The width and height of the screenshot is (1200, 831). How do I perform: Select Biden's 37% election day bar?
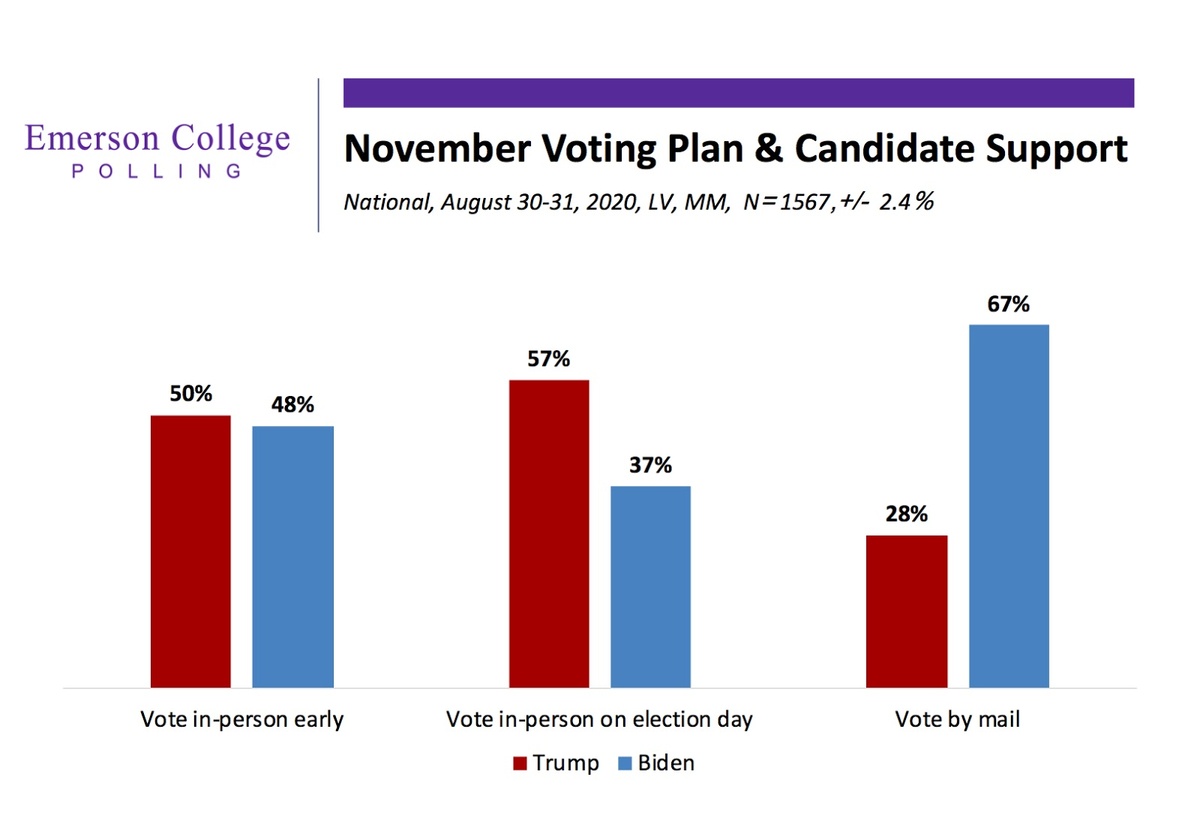(x=650, y=587)
